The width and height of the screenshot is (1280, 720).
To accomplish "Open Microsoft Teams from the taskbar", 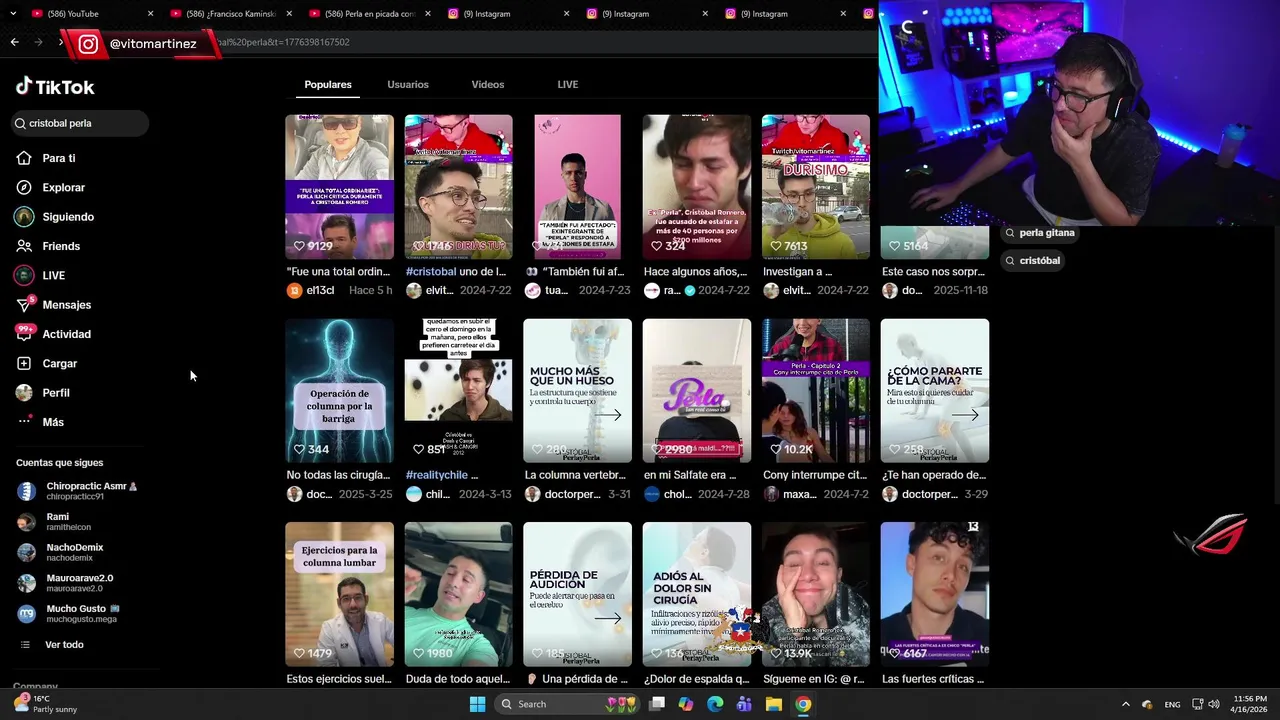I will pos(744,704).
